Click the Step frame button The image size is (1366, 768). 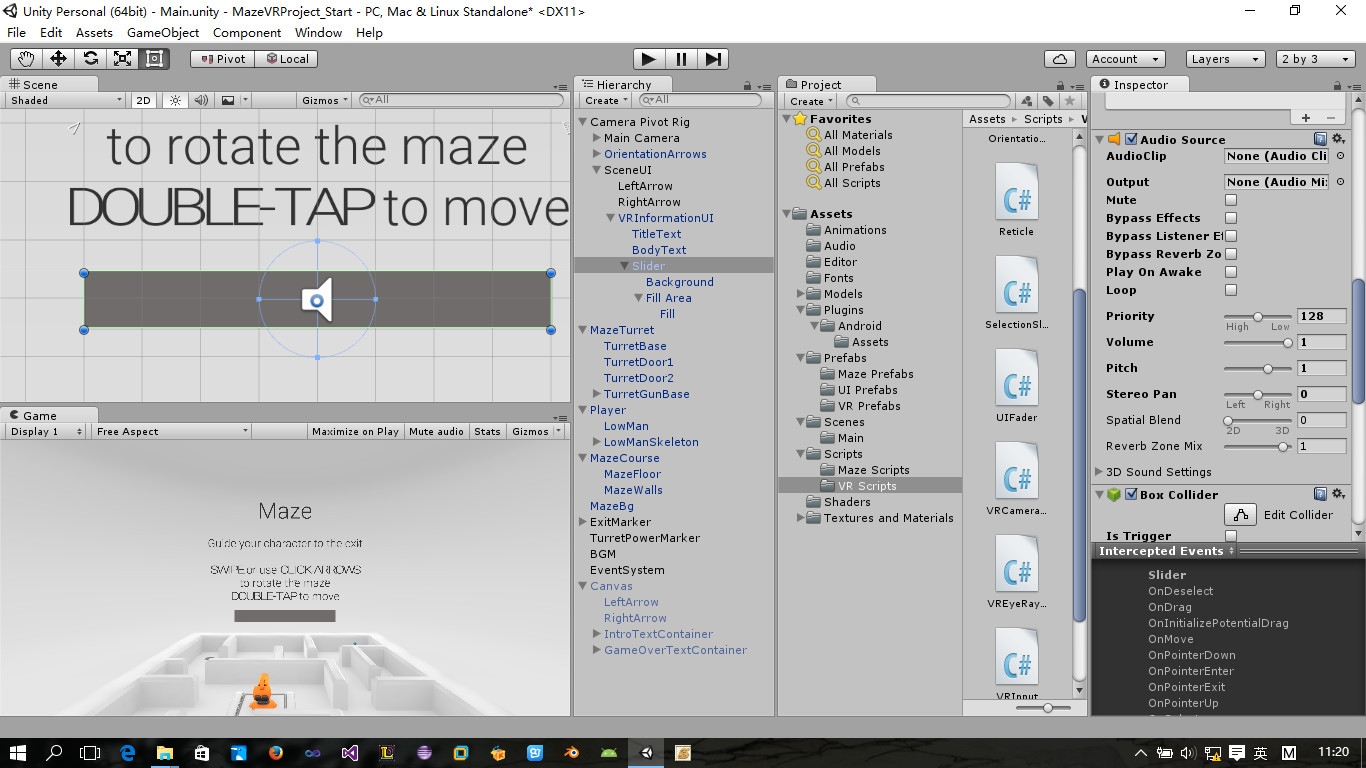(x=713, y=59)
